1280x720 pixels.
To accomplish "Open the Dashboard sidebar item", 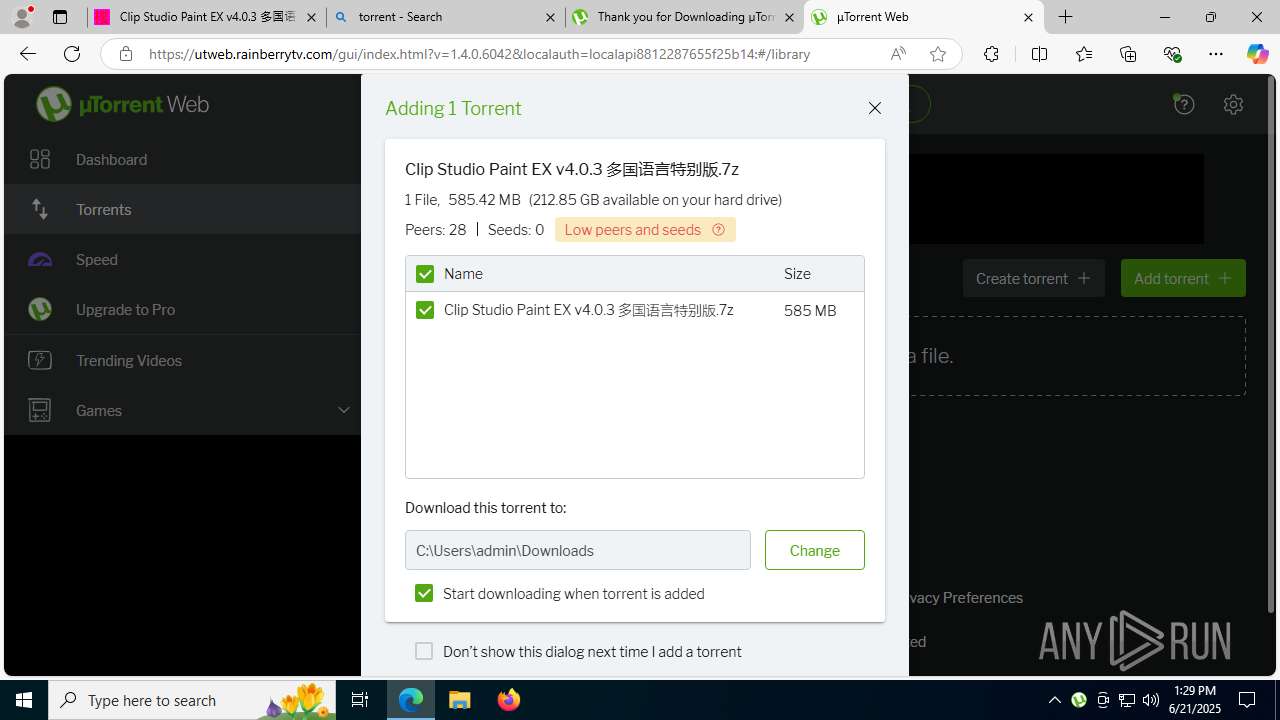I will pos(182,159).
